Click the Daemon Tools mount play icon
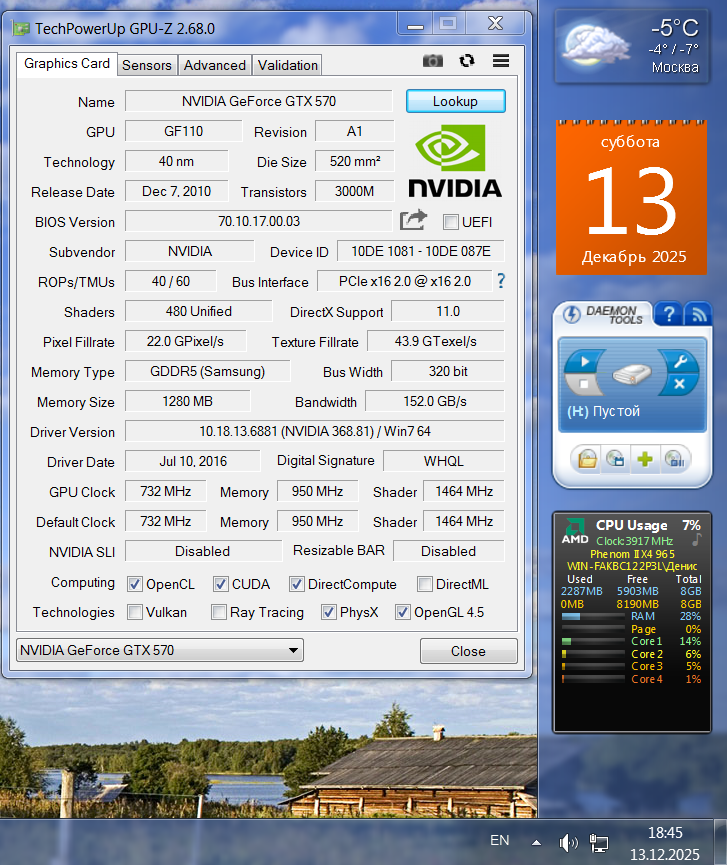 (585, 361)
